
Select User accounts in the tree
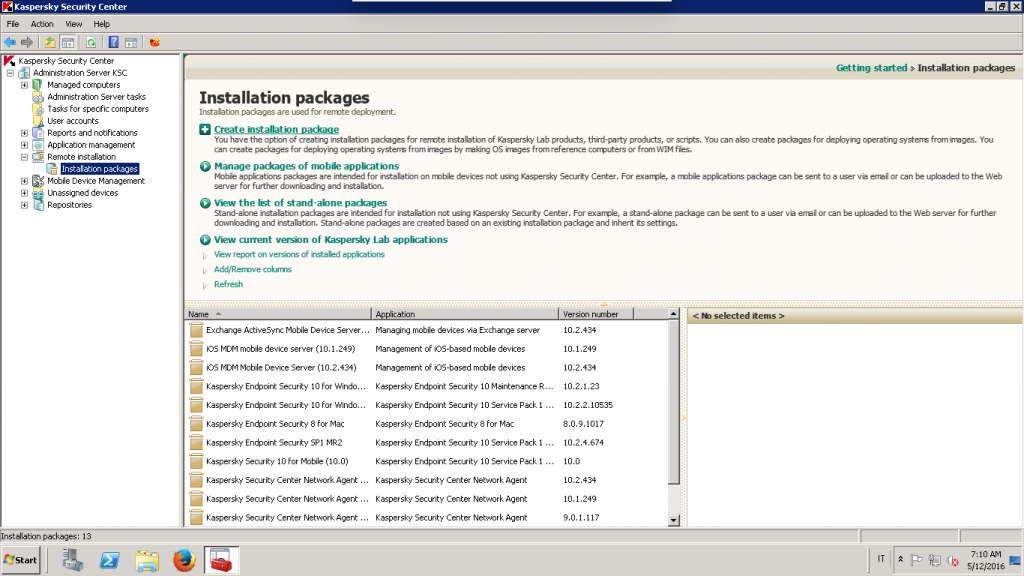(x=72, y=121)
